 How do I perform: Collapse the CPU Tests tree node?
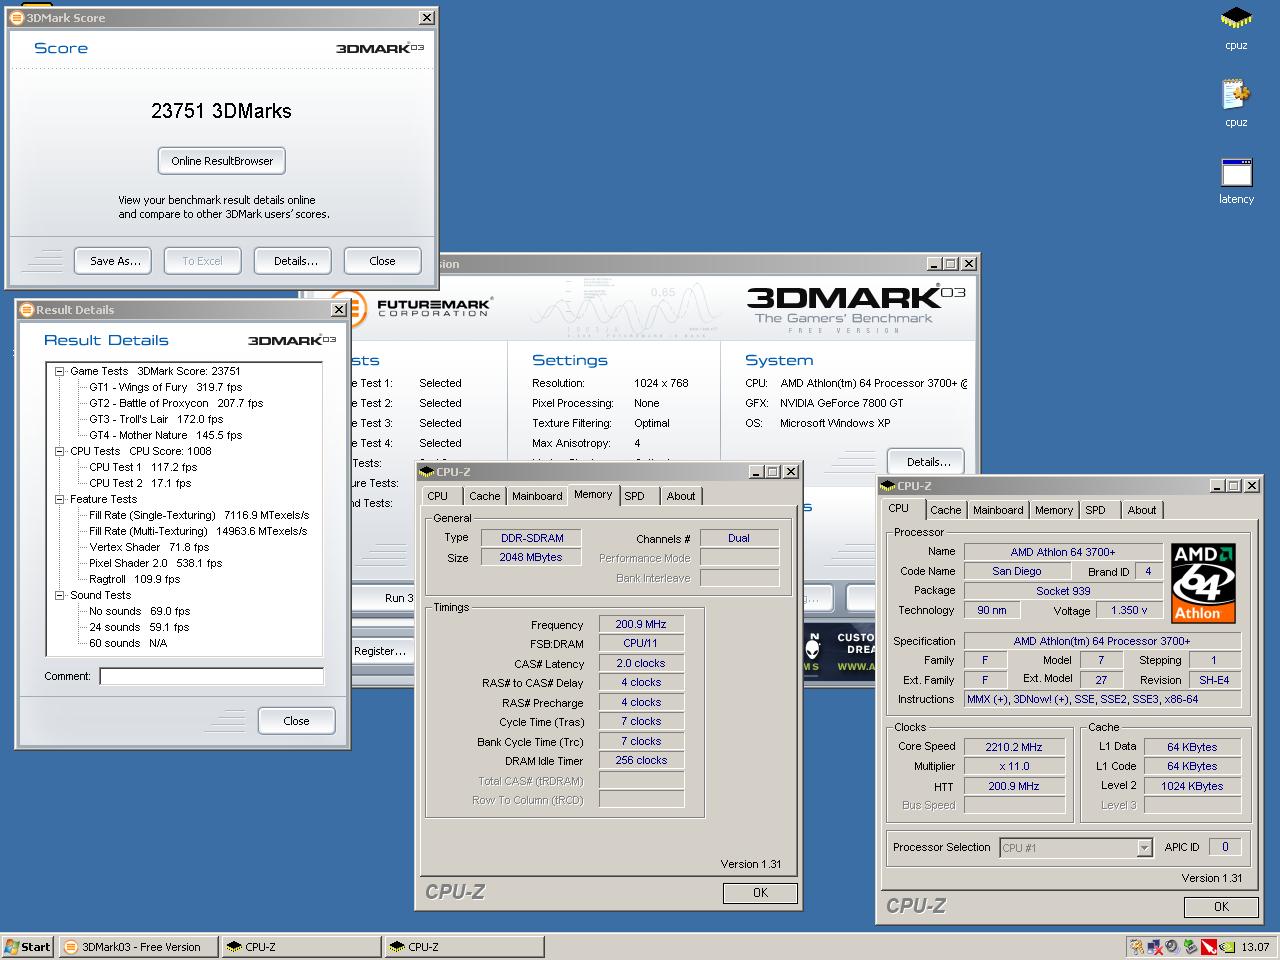coord(60,451)
